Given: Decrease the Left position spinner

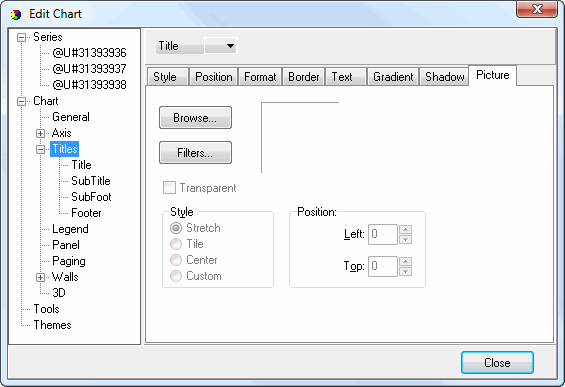Looking at the screenshot, I should (x=405, y=239).
